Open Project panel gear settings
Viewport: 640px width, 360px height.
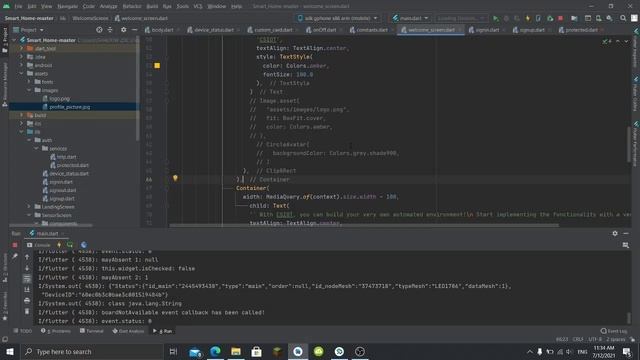click(124, 30)
